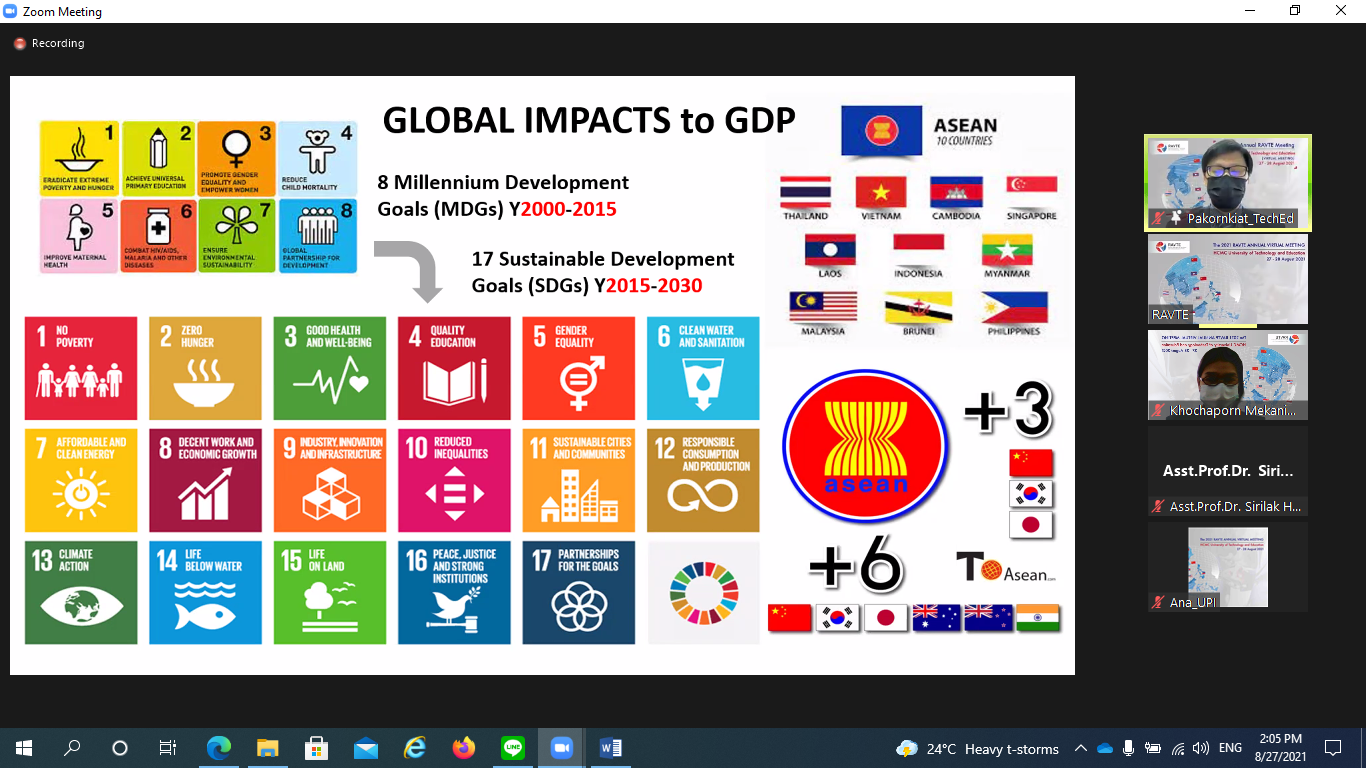Expand the hidden tray icons chevron
This screenshot has height=768, width=1366.
click(x=1080, y=748)
